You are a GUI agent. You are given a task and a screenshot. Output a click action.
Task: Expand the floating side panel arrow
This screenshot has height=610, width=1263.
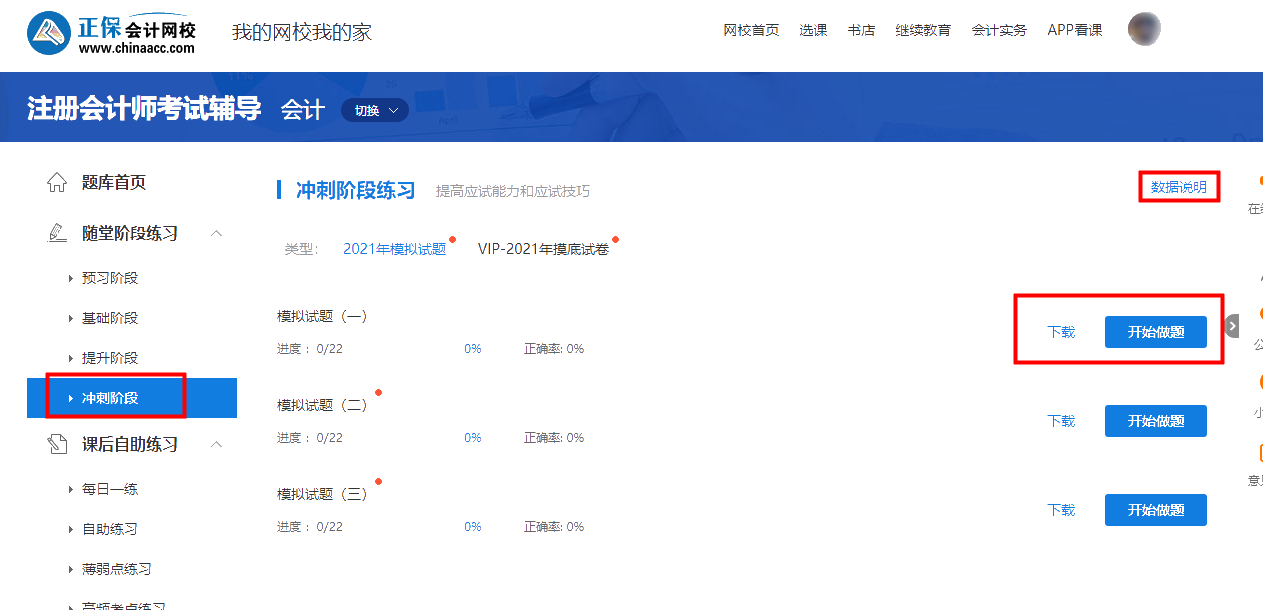point(1232,325)
